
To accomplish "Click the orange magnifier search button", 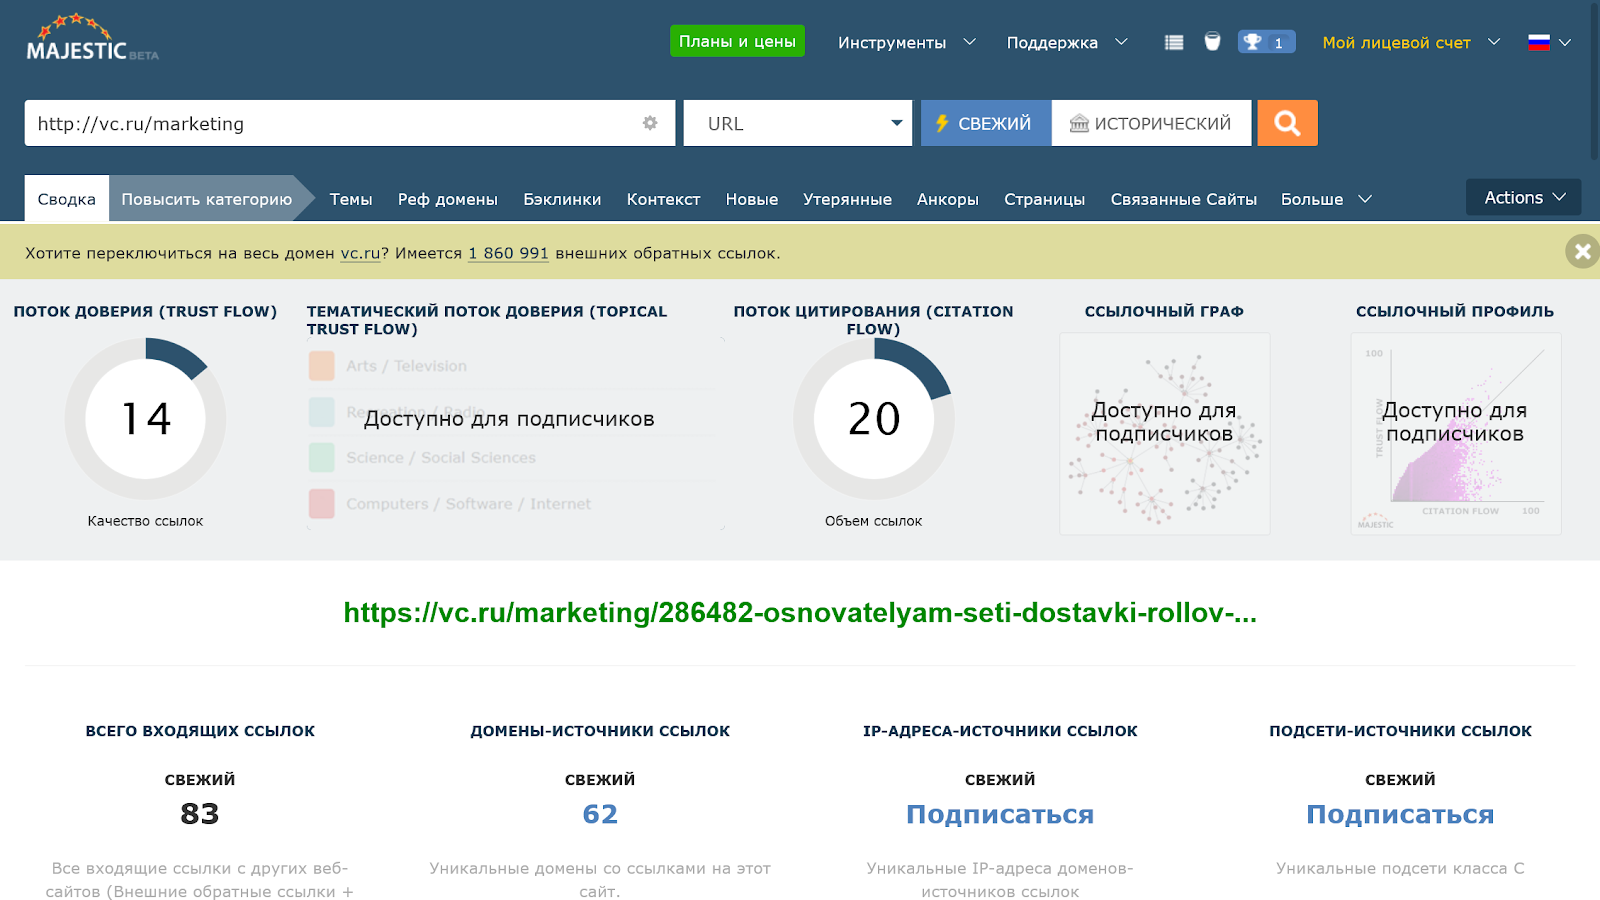I will click(x=1287, y=123).
